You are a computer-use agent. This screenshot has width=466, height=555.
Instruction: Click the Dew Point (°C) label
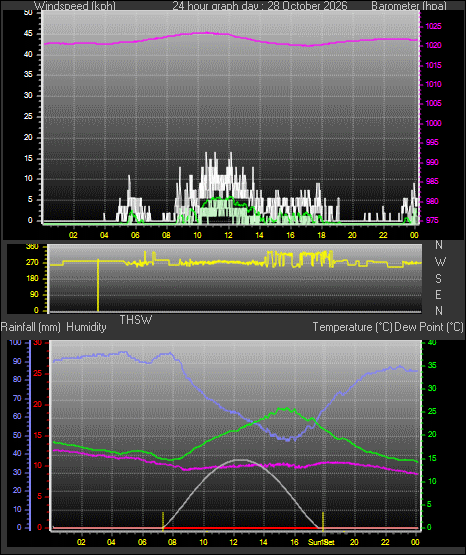[429, 327]
